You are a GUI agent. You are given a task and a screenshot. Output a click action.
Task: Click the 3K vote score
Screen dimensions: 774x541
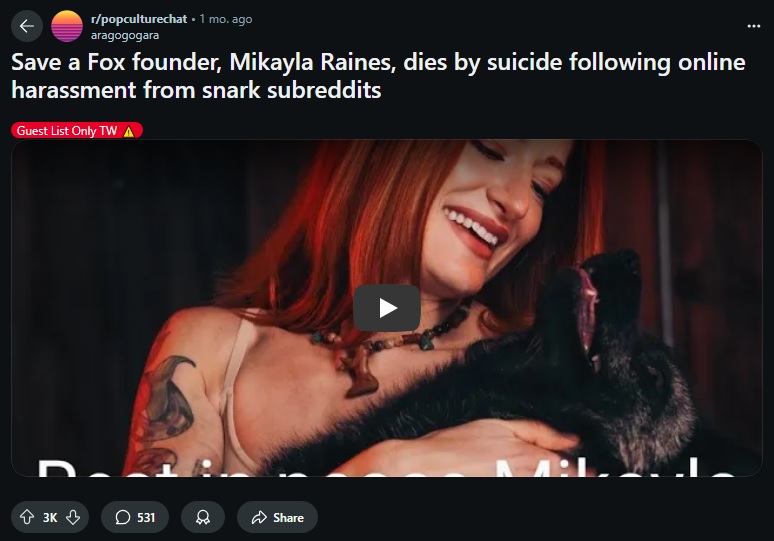tap(50, 517)
